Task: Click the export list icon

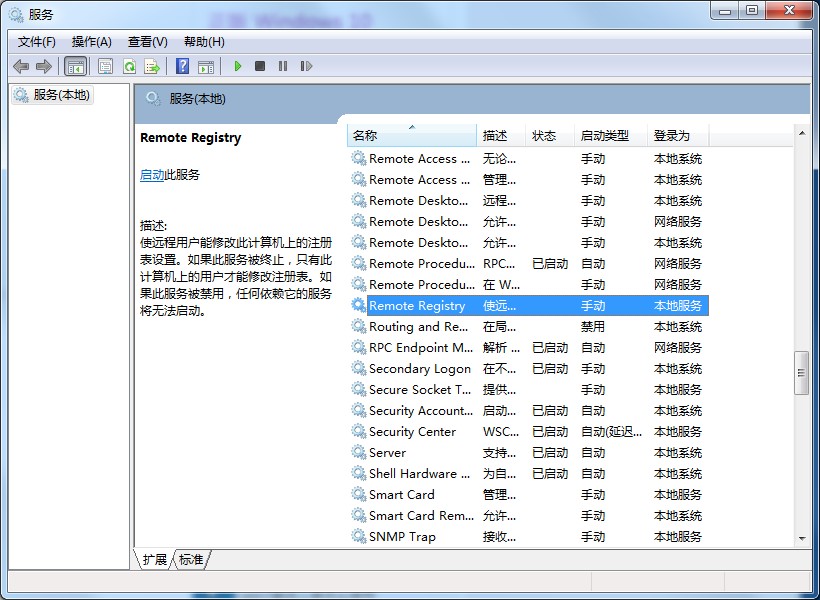Action: tap(152, 66)
